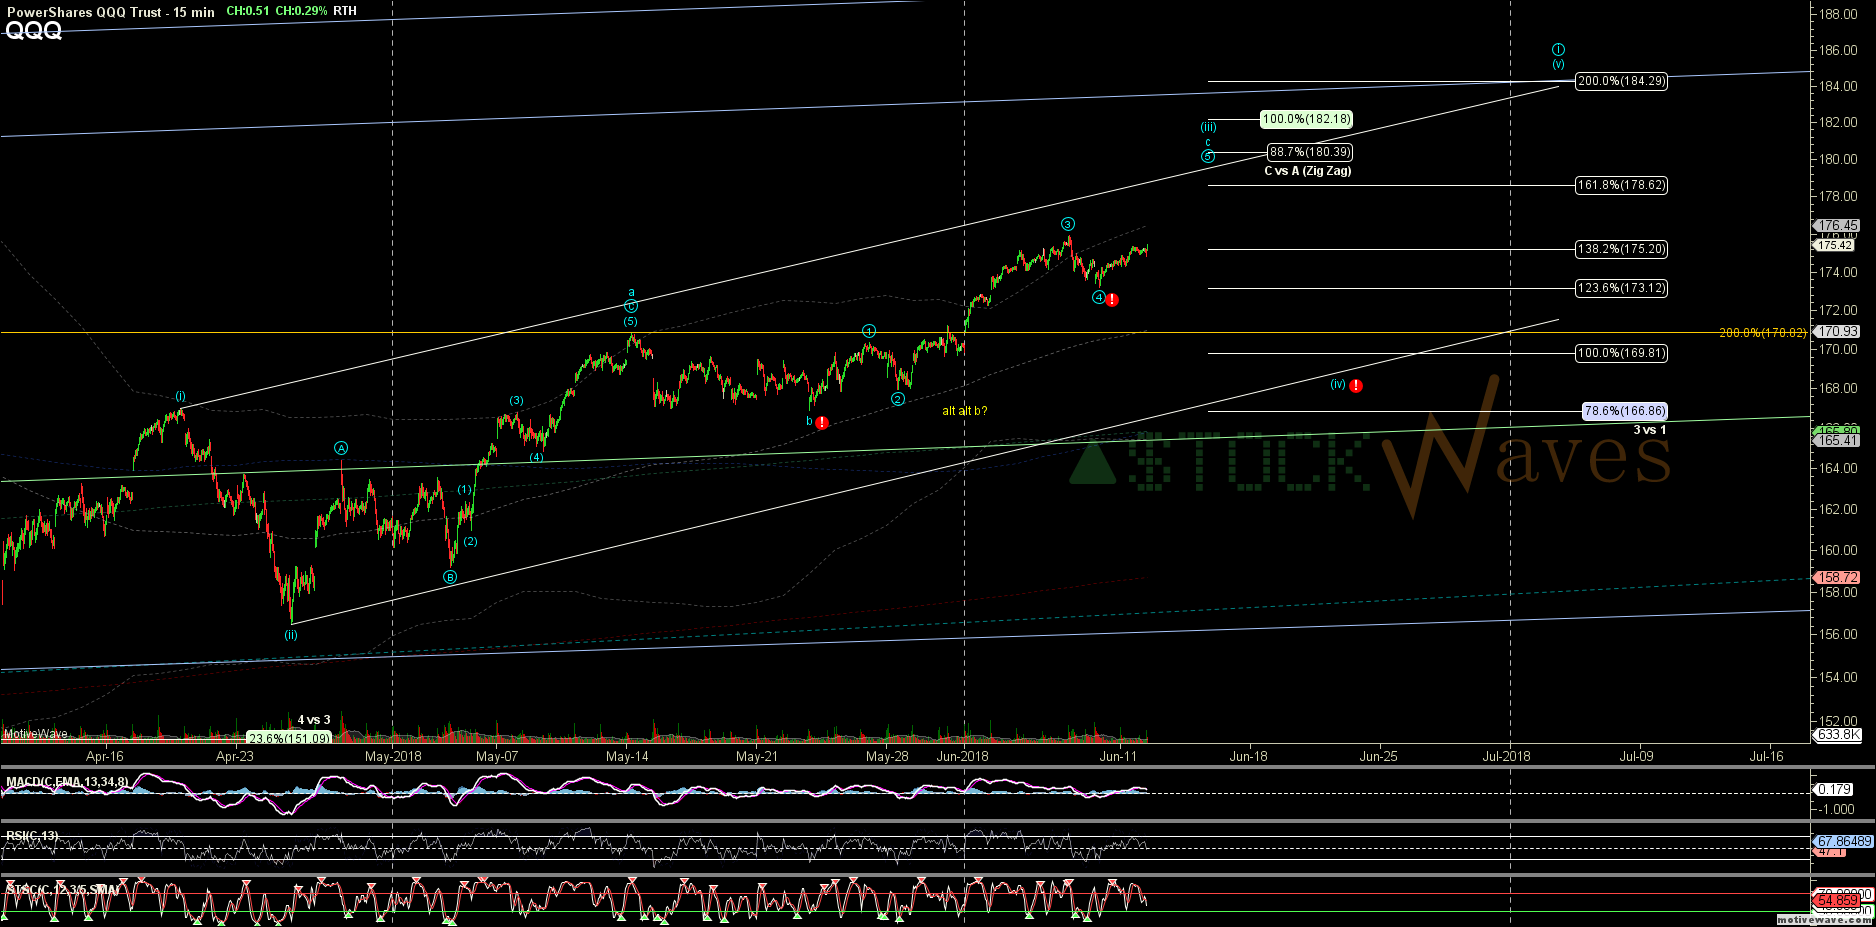Image resolution: width=1876 pixels, height=927 pixels.
Task: Select the 161.8%(178.62) Fibonacci level label
Action: tap(1621, 185)
